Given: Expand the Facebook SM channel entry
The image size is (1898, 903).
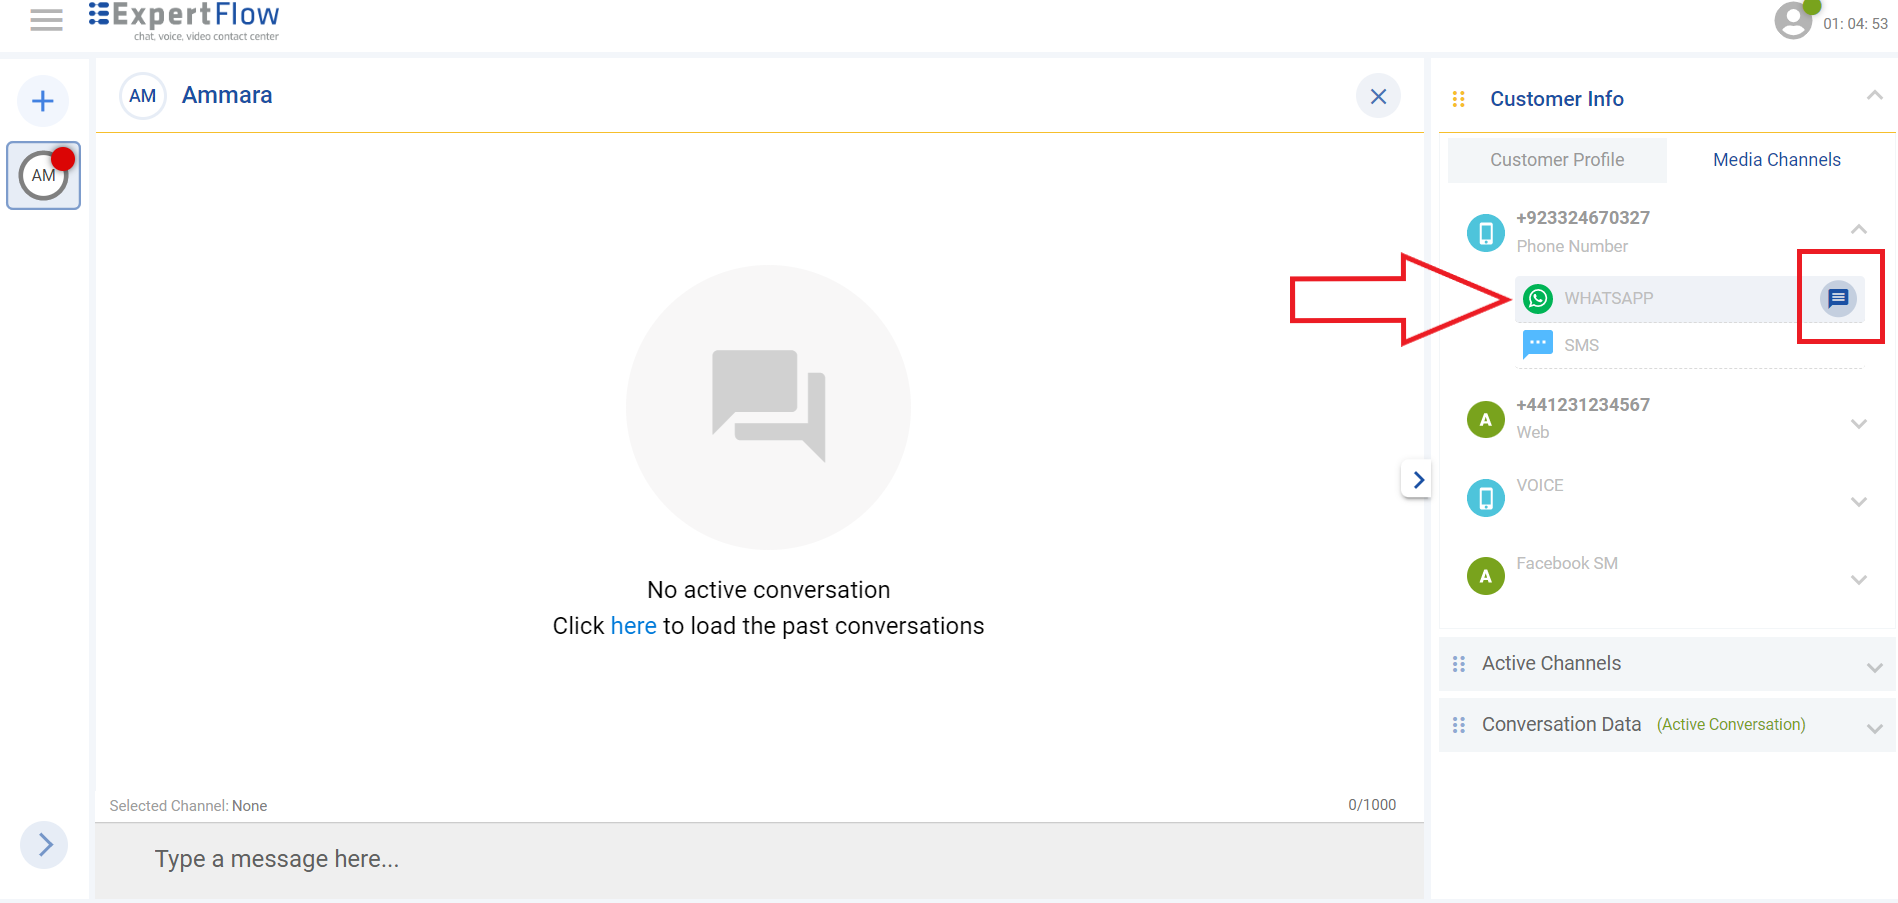Looking at the screenshot, I should tap(1858, 580).
